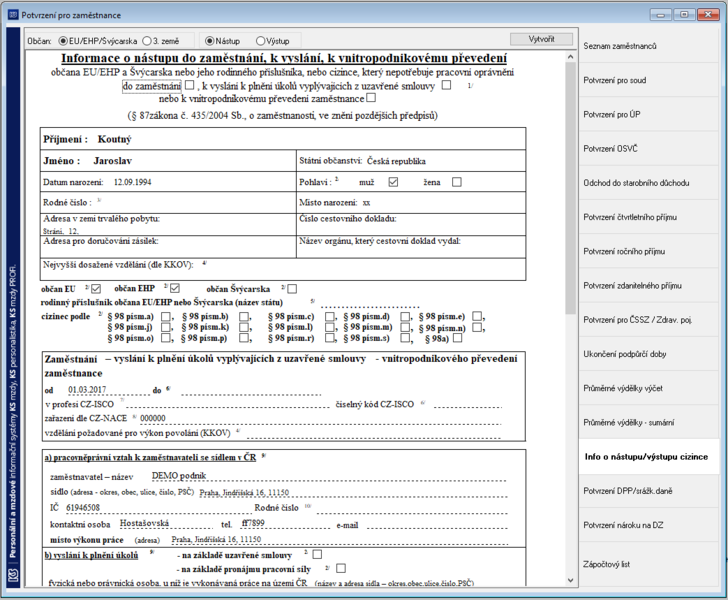Open Potvrzení pro ČSSZ / Zdrav. poj.
The width and height of the screenshot is (728, 600).
click(x=649, y=320)
